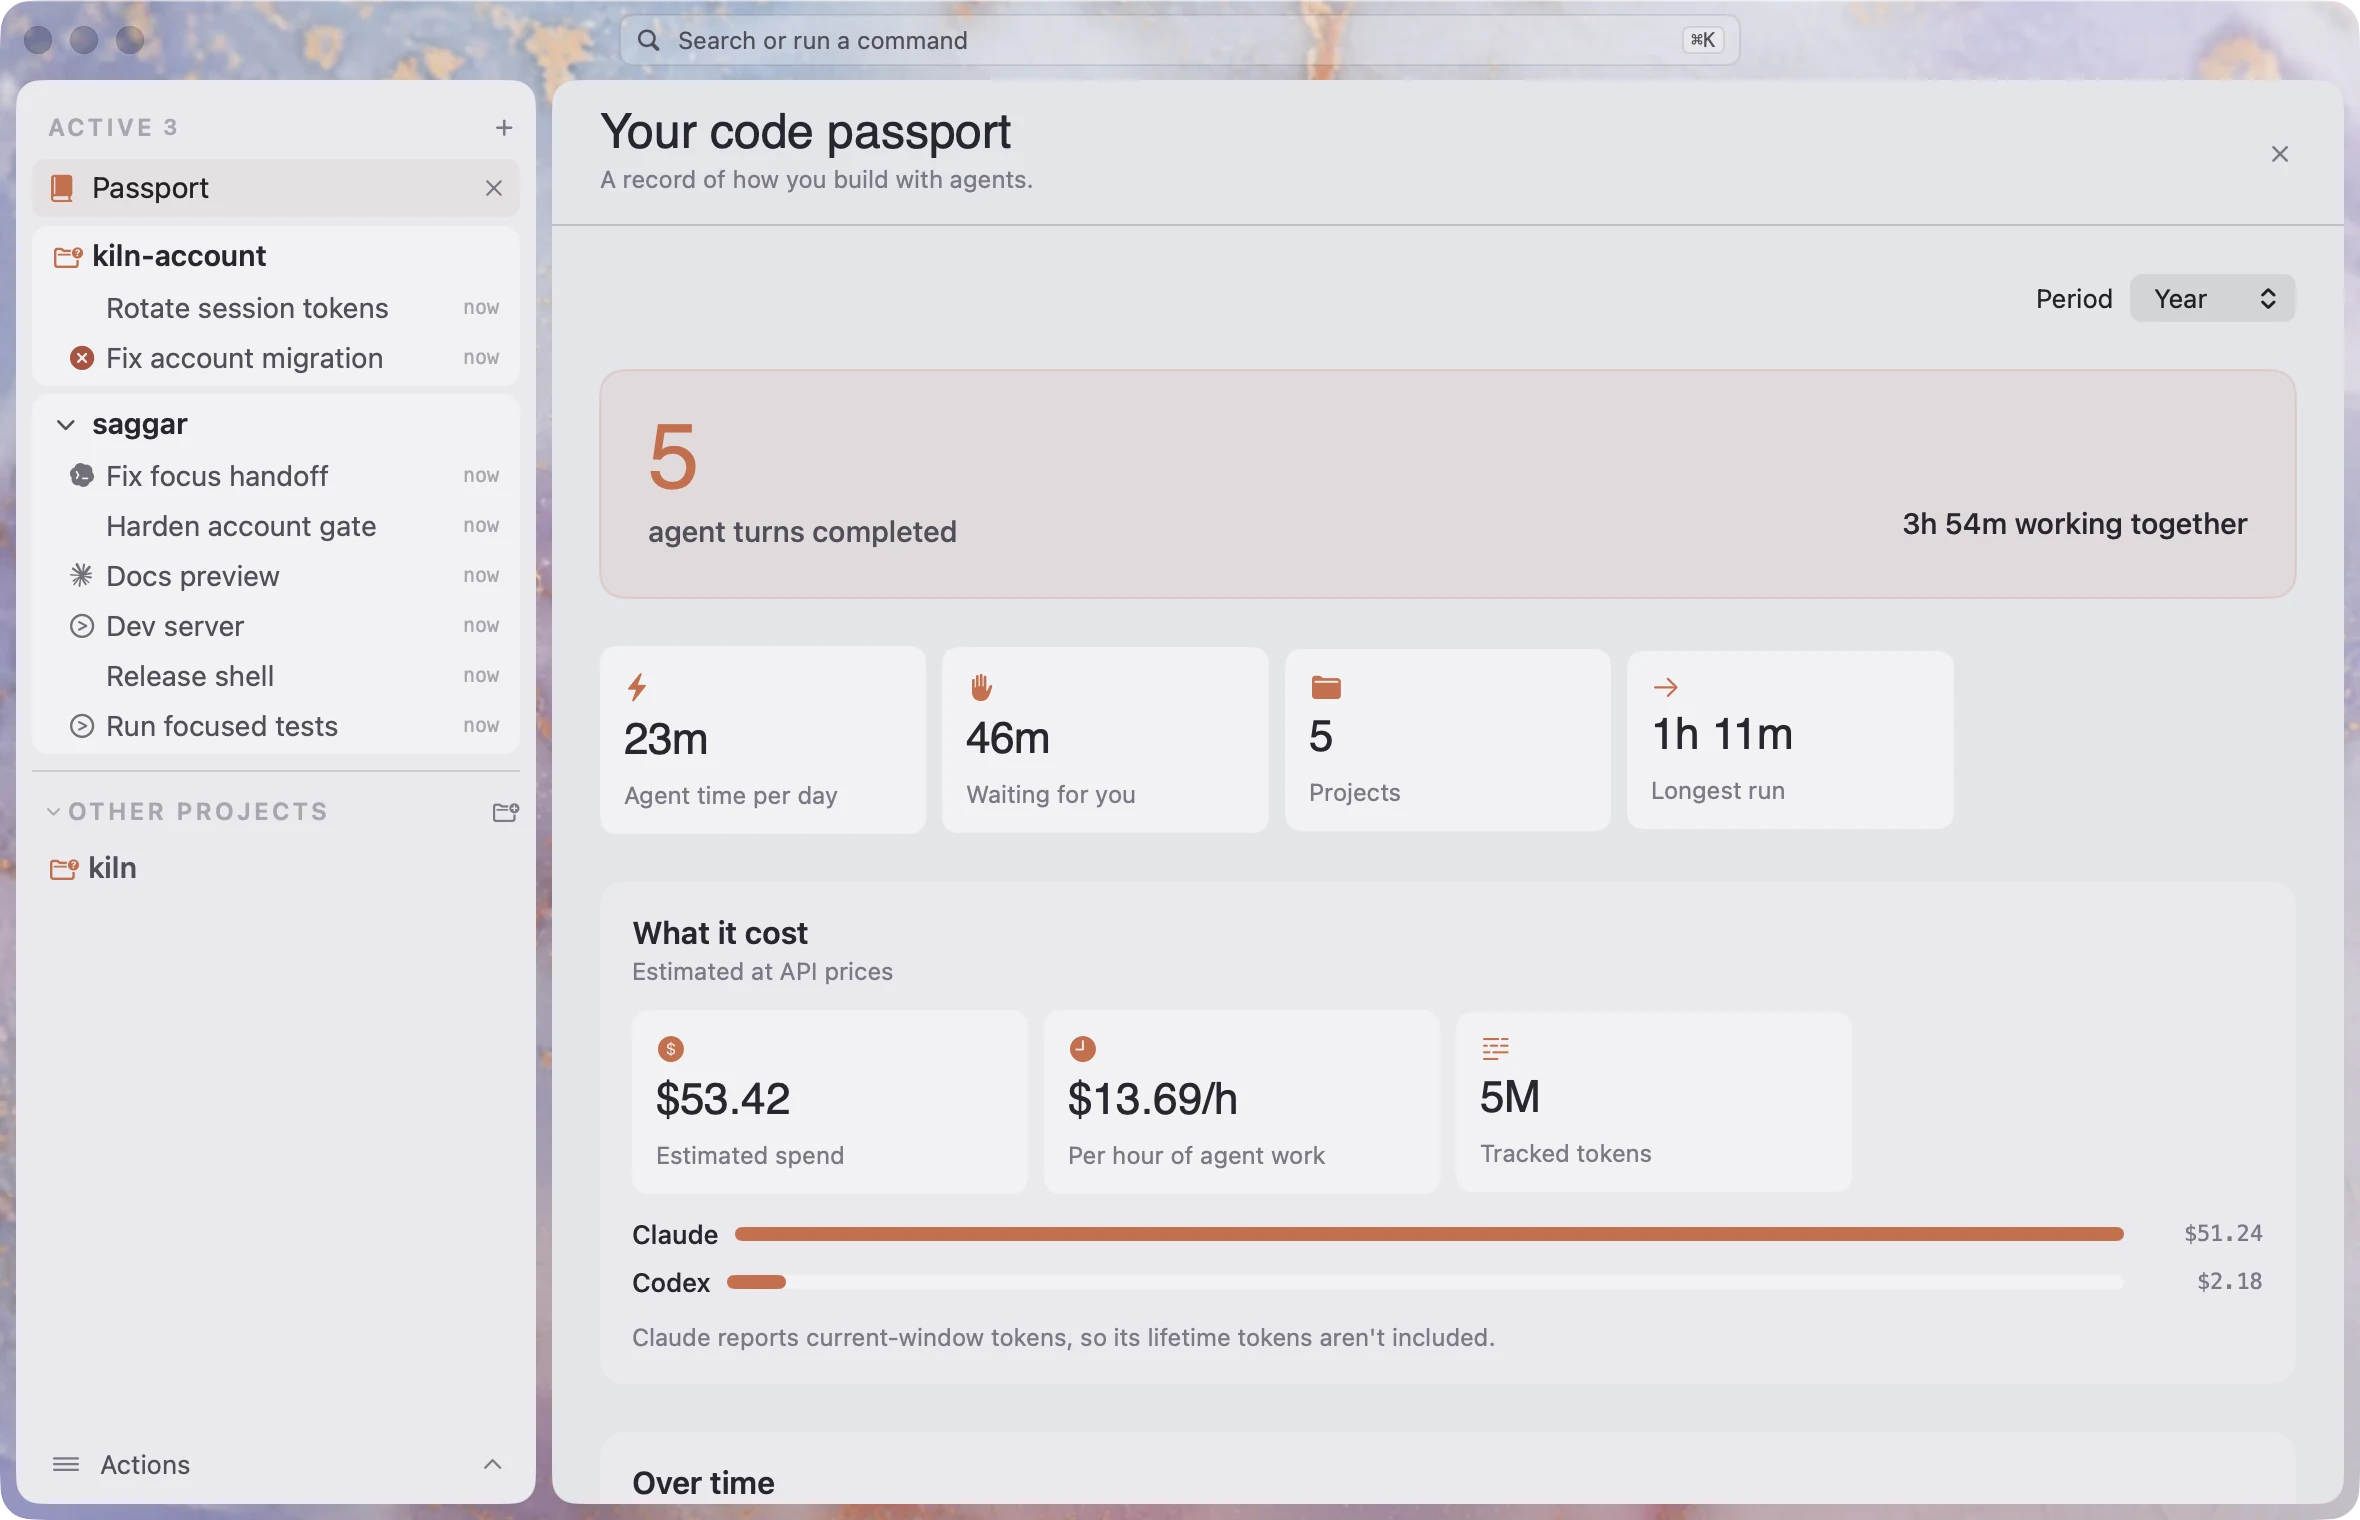2360x1520 pixels.
Task: Open the Period Year dropdown
Action: [x=2212, y=299]
